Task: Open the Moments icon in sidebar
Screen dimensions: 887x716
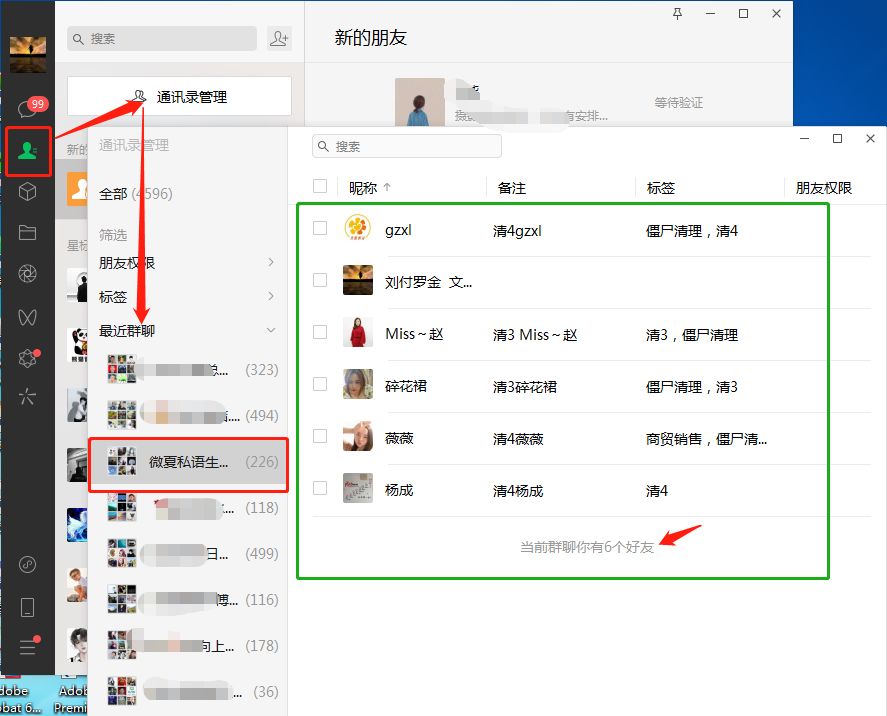Action: (x=28, y=273)
